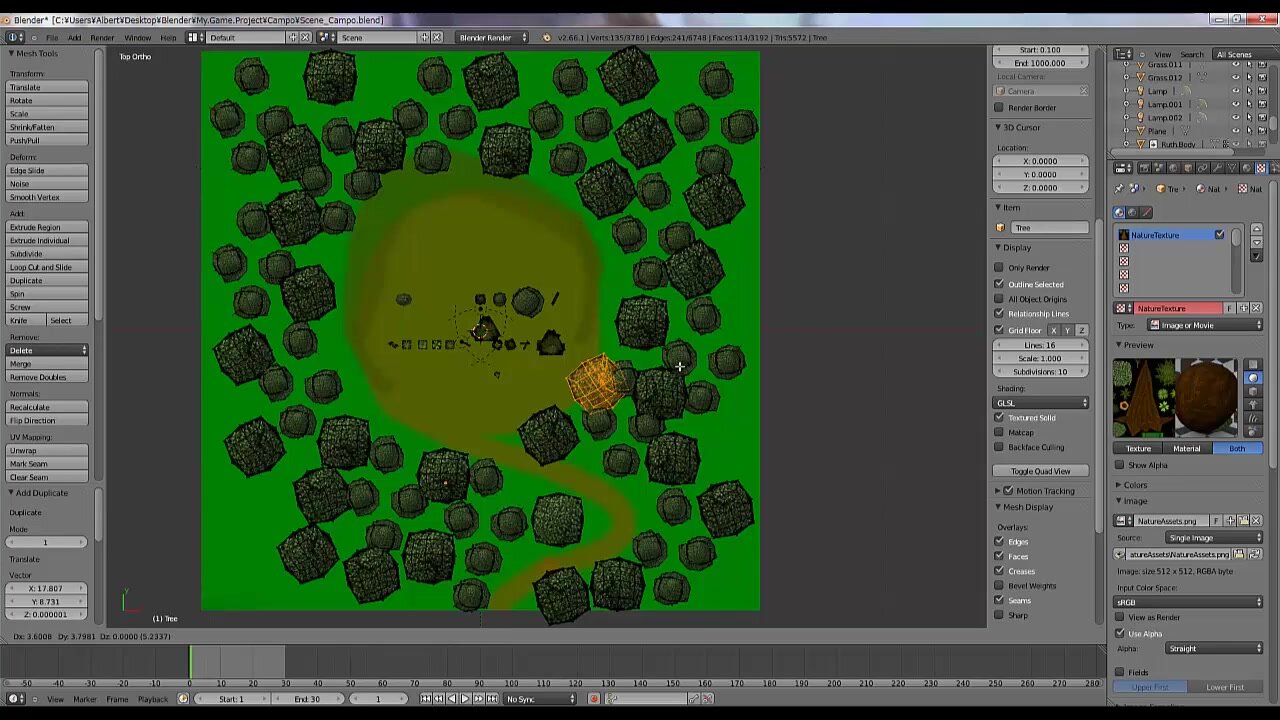
Task: Click the Toggle Quad View button
Action: tap(1040, 471)
